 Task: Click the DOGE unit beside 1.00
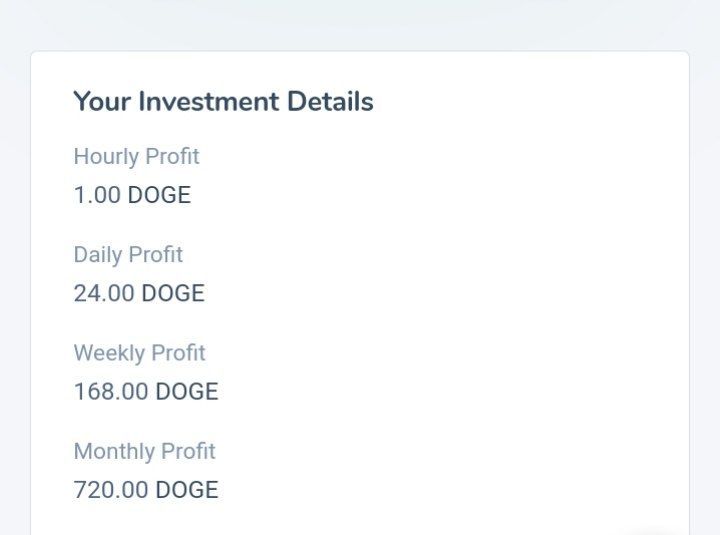[x=159, y=195]
